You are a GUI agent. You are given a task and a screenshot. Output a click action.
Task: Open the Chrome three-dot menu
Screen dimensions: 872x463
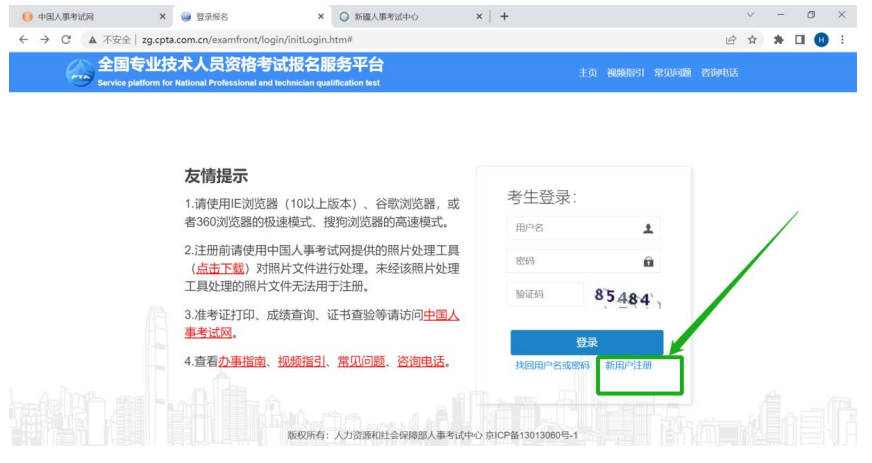click(x=843, y=39)
